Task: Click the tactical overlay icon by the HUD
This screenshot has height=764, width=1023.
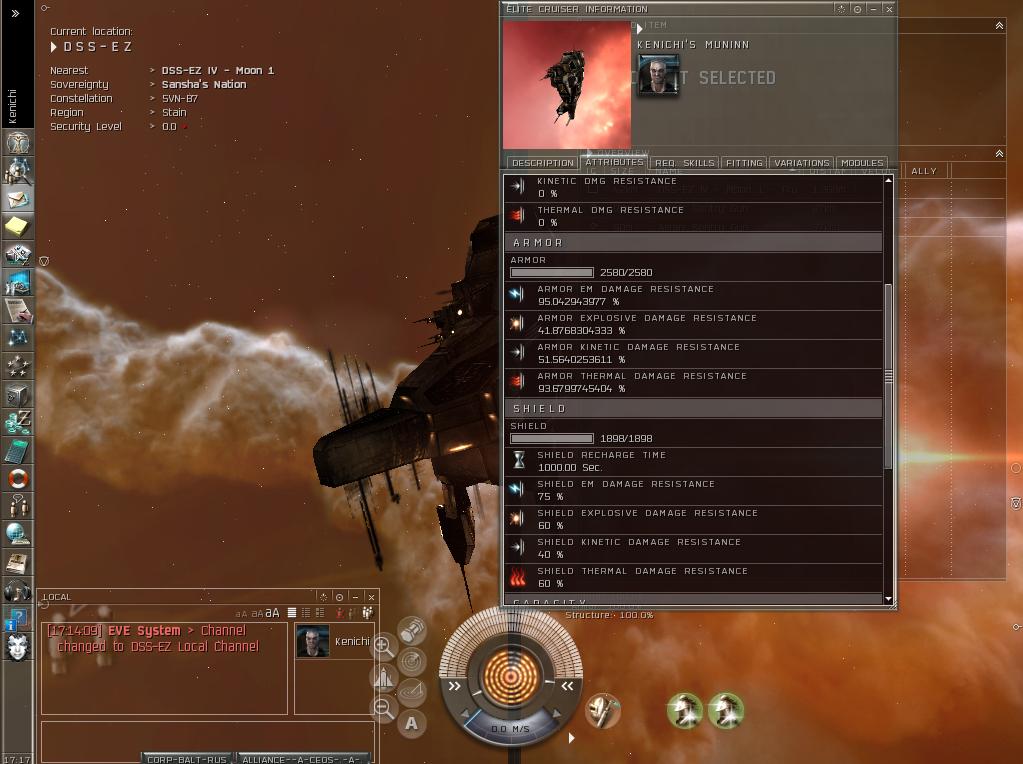Action: click(x=412, y=692)
